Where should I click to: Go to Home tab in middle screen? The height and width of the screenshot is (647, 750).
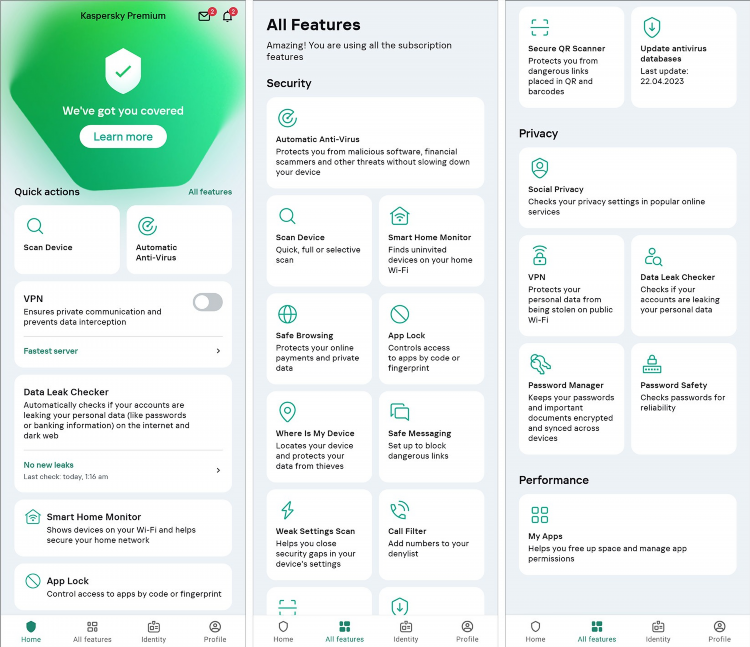(283, 632)
